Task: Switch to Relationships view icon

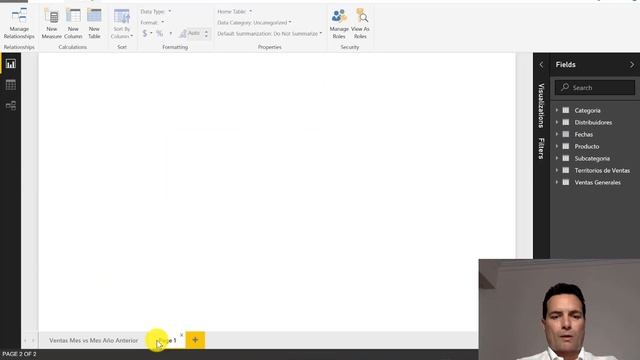Action: 11,106
